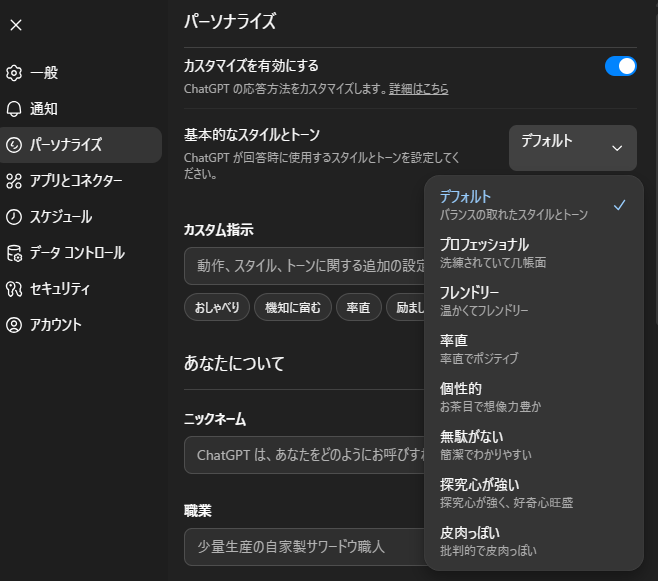Open データ コントロール settings
The height and width of the screenshot is (581, 658).
(x=81, y=253)
